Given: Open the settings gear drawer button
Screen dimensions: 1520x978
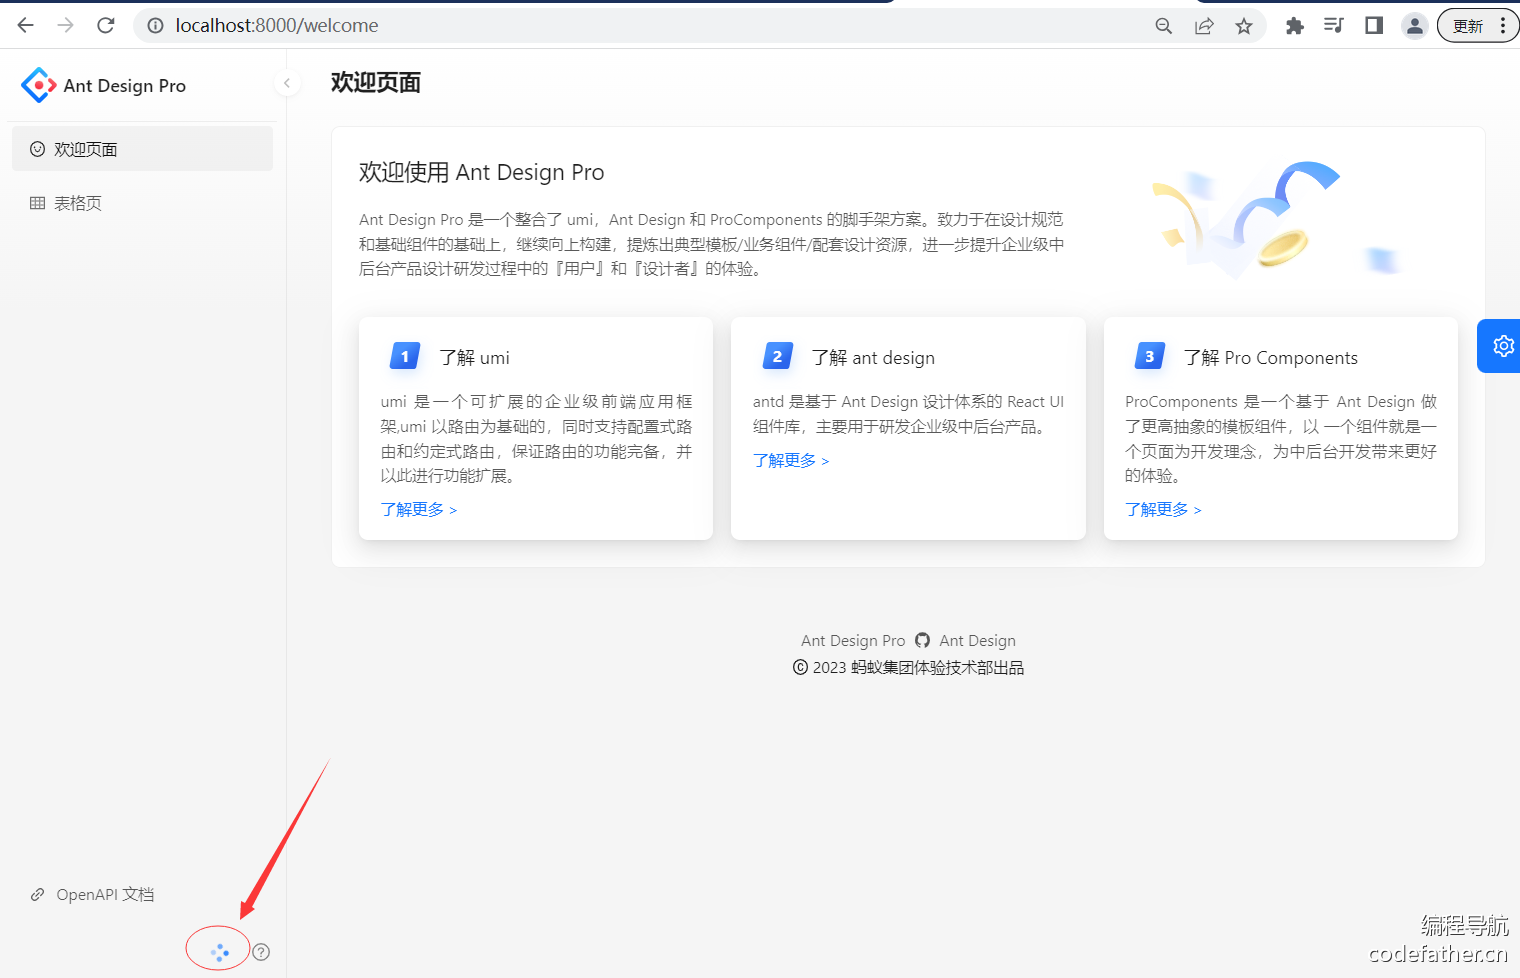Looking at the screenshot, I should click(1500, 346).
